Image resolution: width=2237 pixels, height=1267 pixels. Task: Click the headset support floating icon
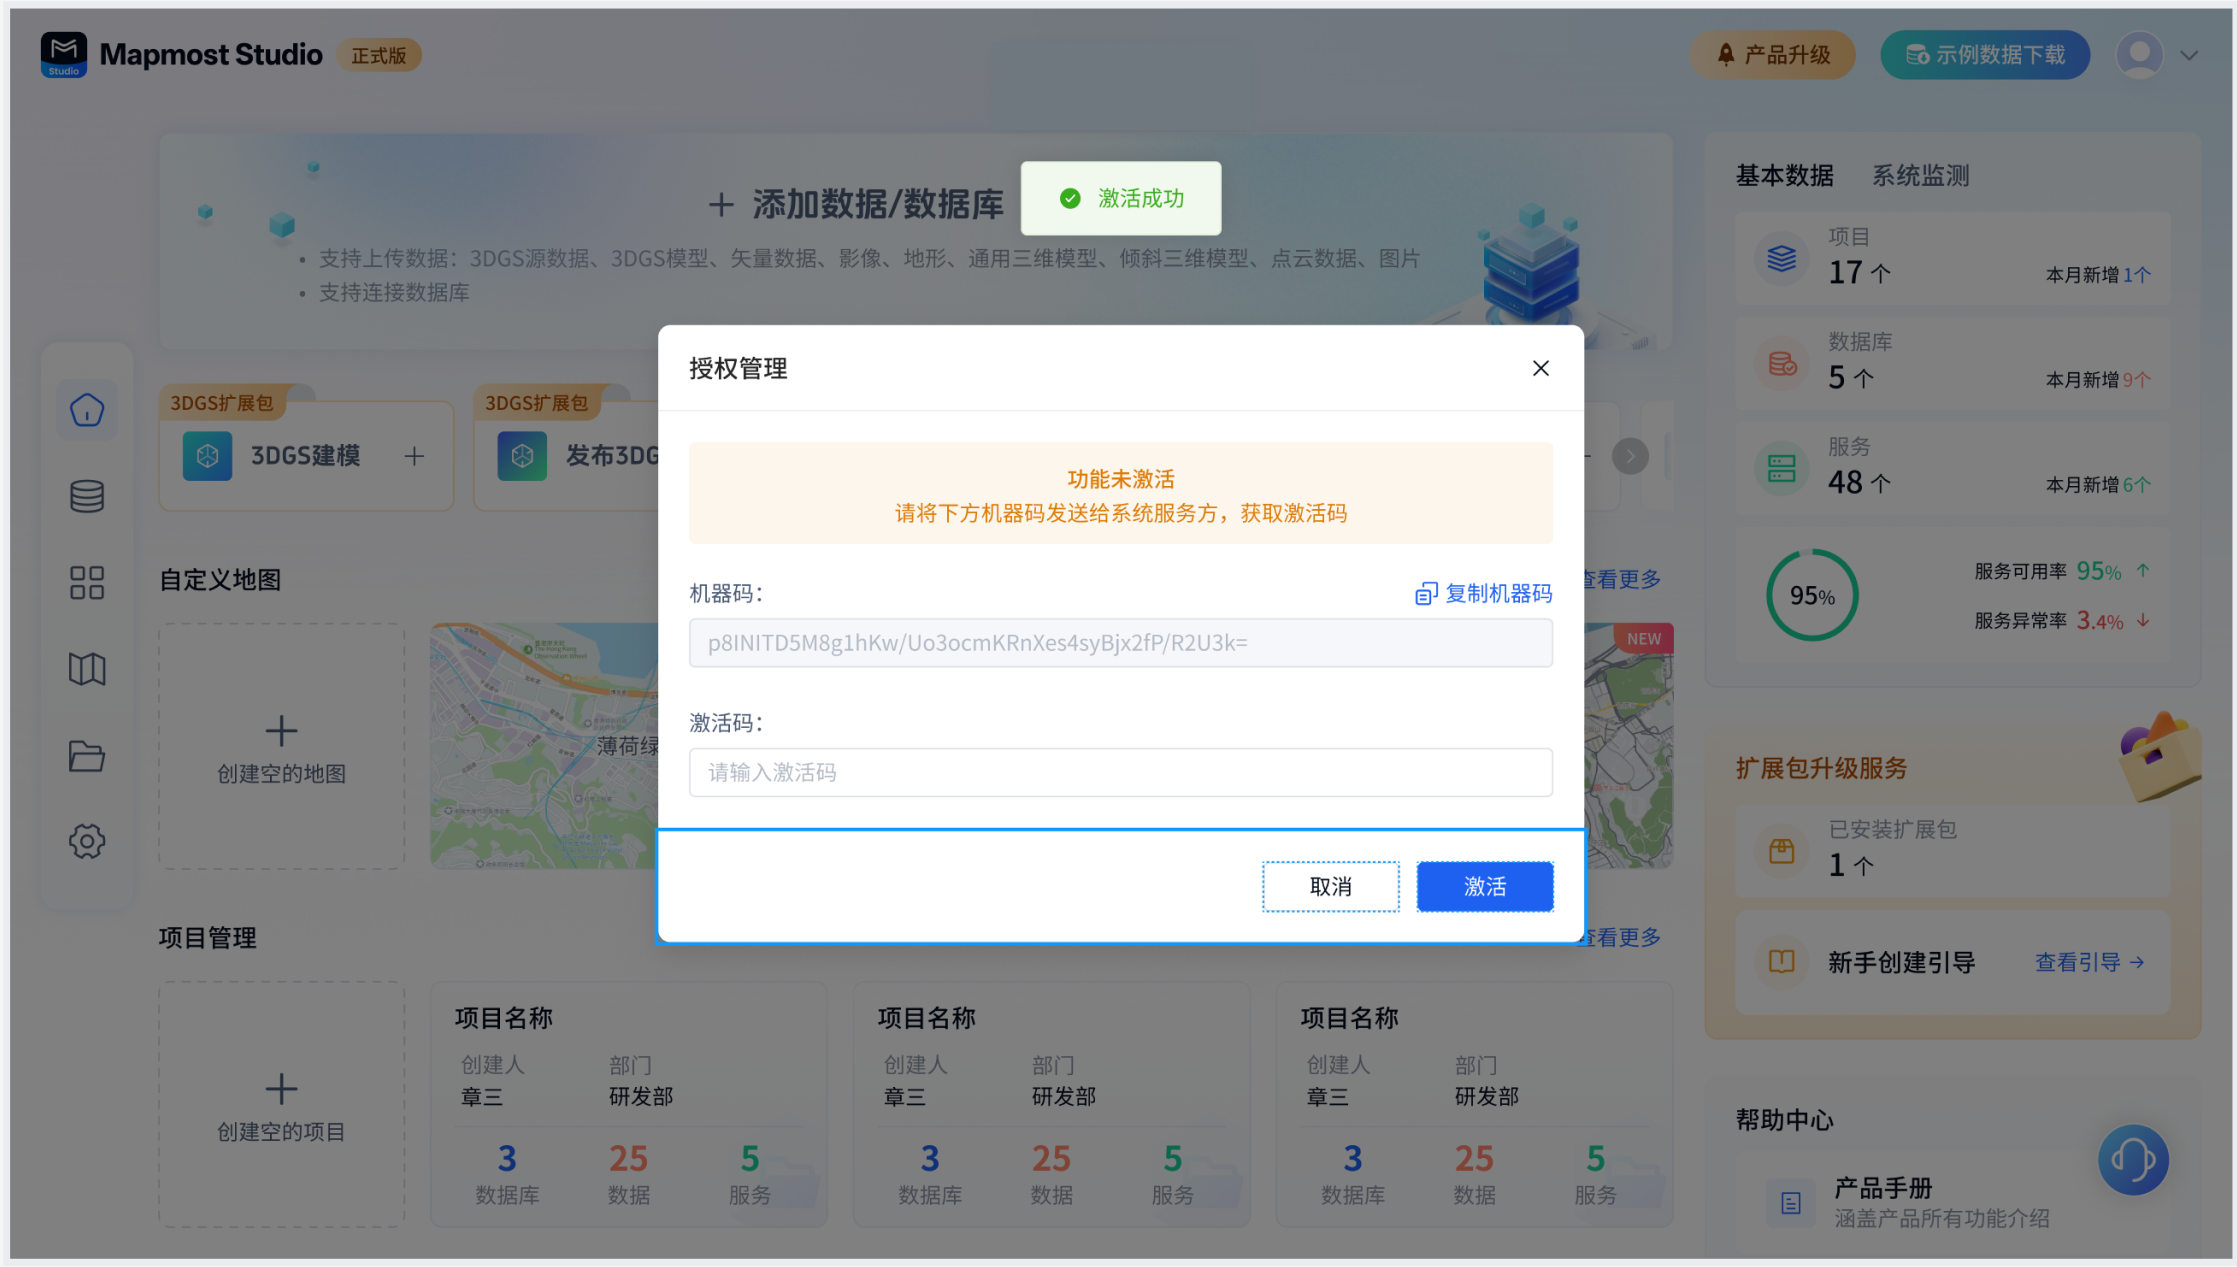tap(2132, 1160)
